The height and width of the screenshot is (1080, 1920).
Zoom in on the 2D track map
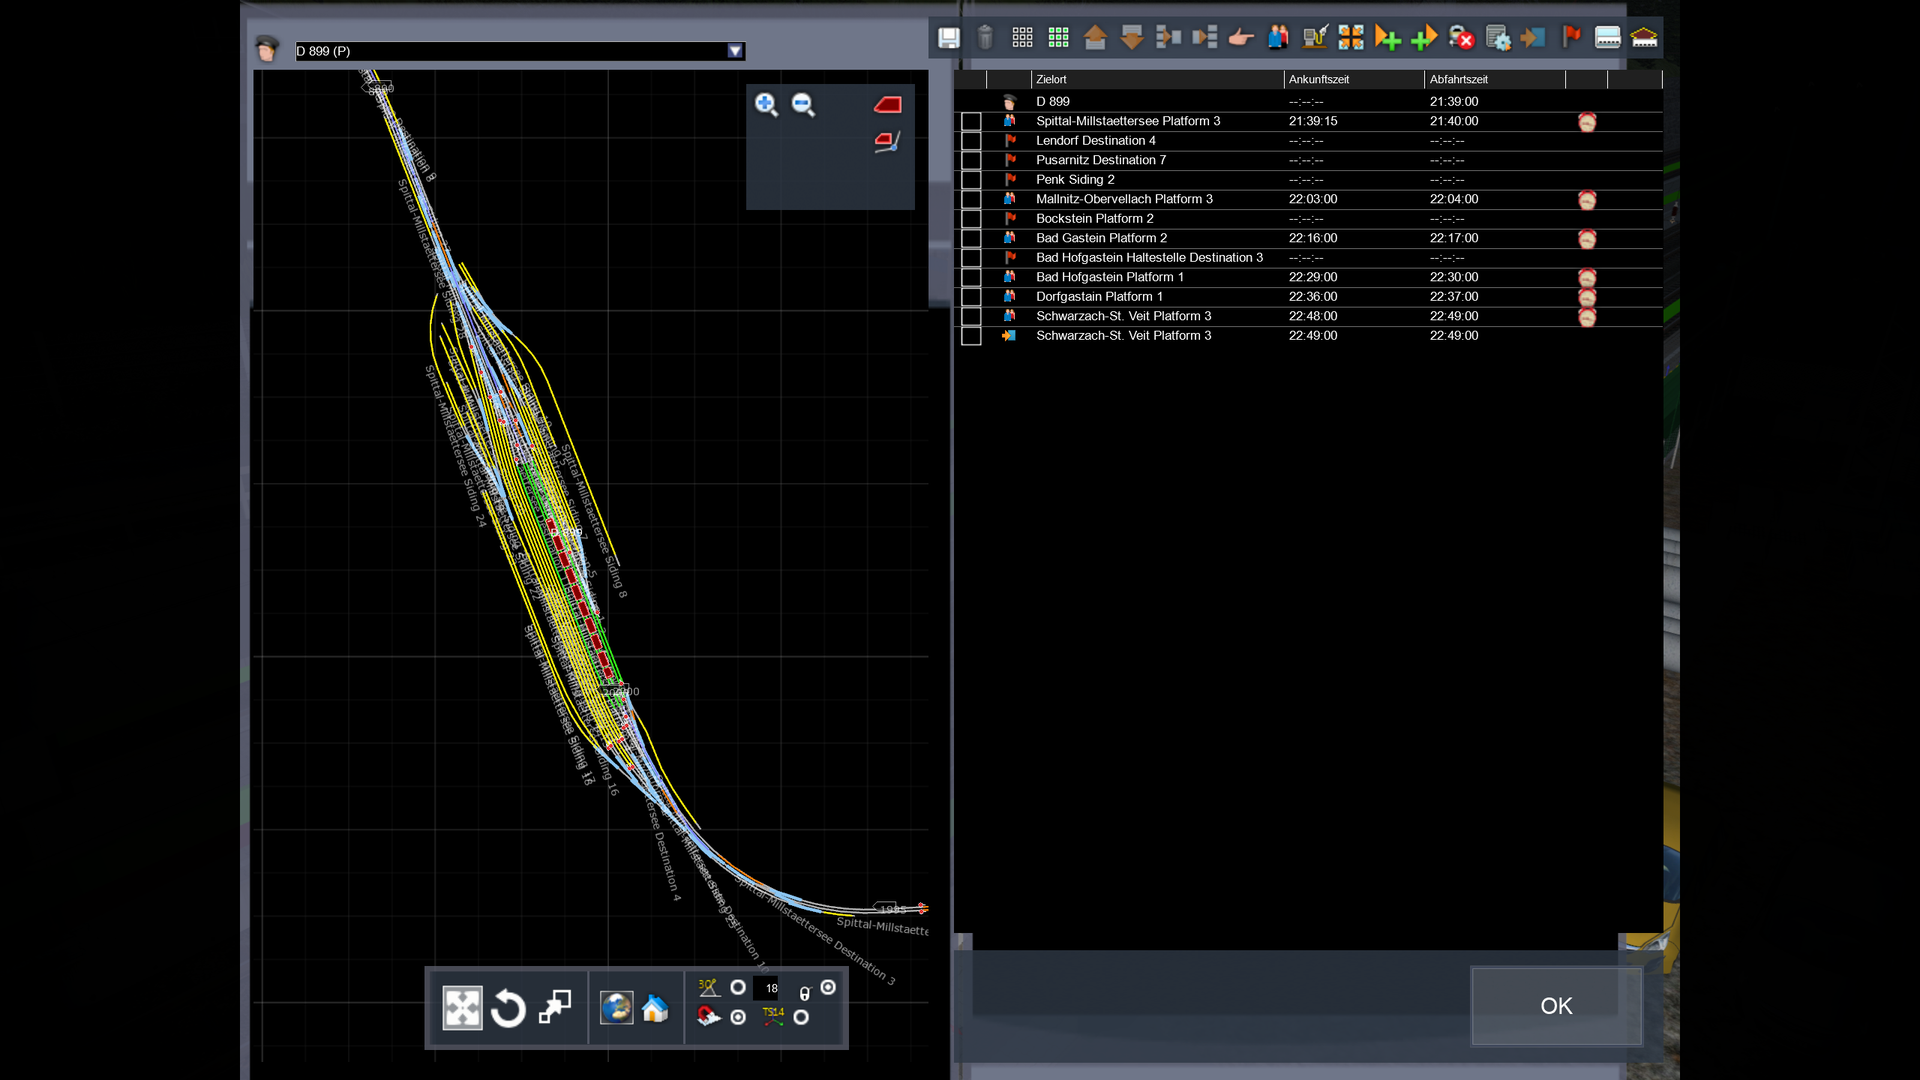click(x=766, y=105)
